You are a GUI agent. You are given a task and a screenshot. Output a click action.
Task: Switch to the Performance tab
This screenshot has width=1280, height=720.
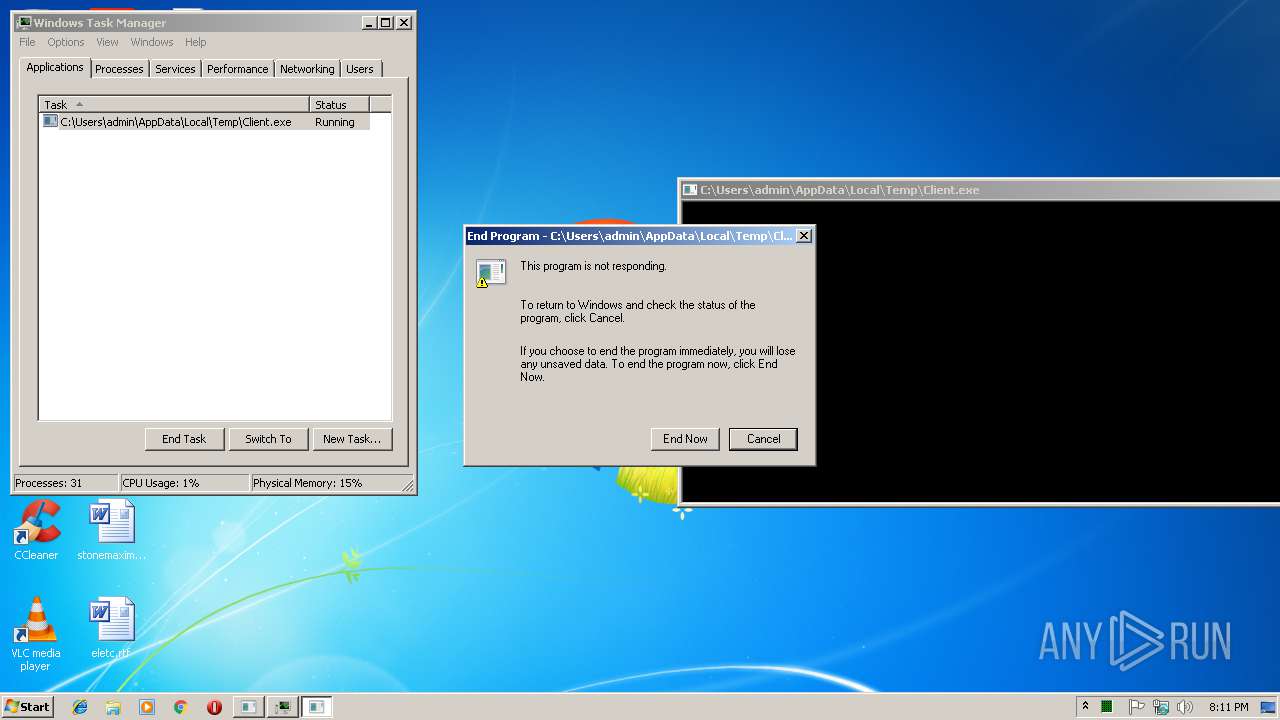pos(238,69)
